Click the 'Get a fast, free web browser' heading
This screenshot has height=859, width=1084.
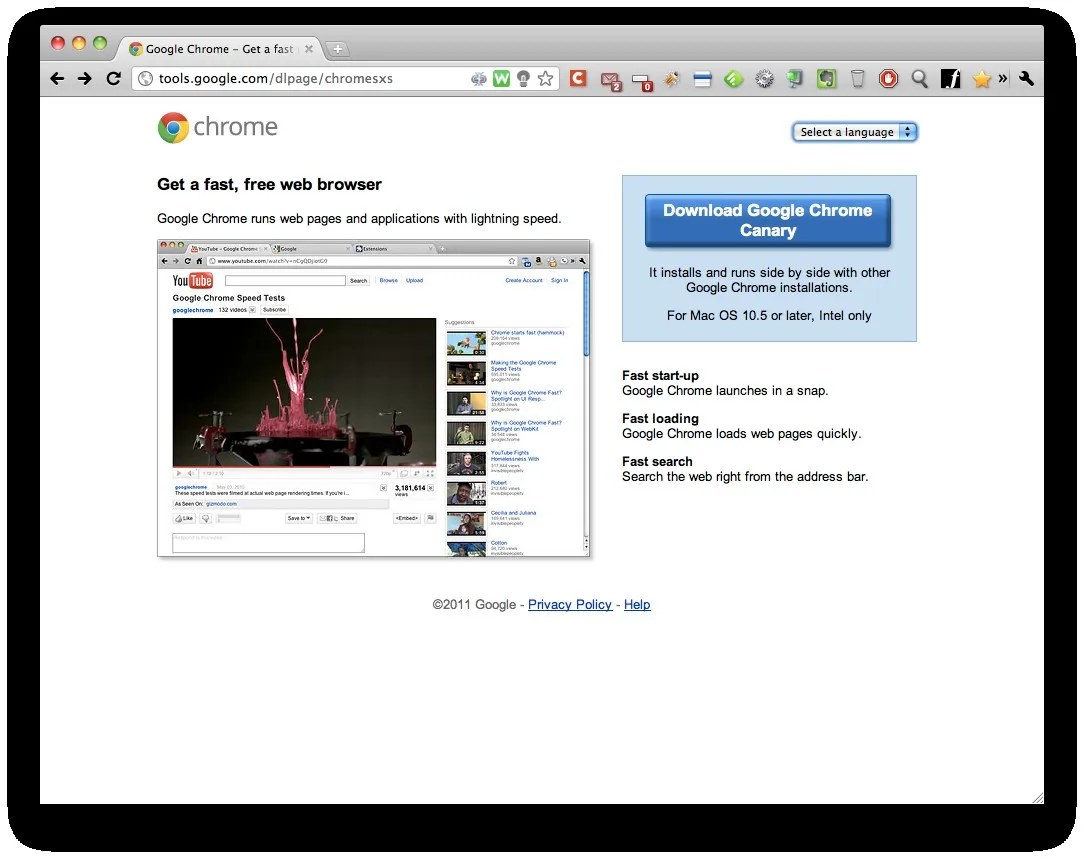click(x=269, y=185)
